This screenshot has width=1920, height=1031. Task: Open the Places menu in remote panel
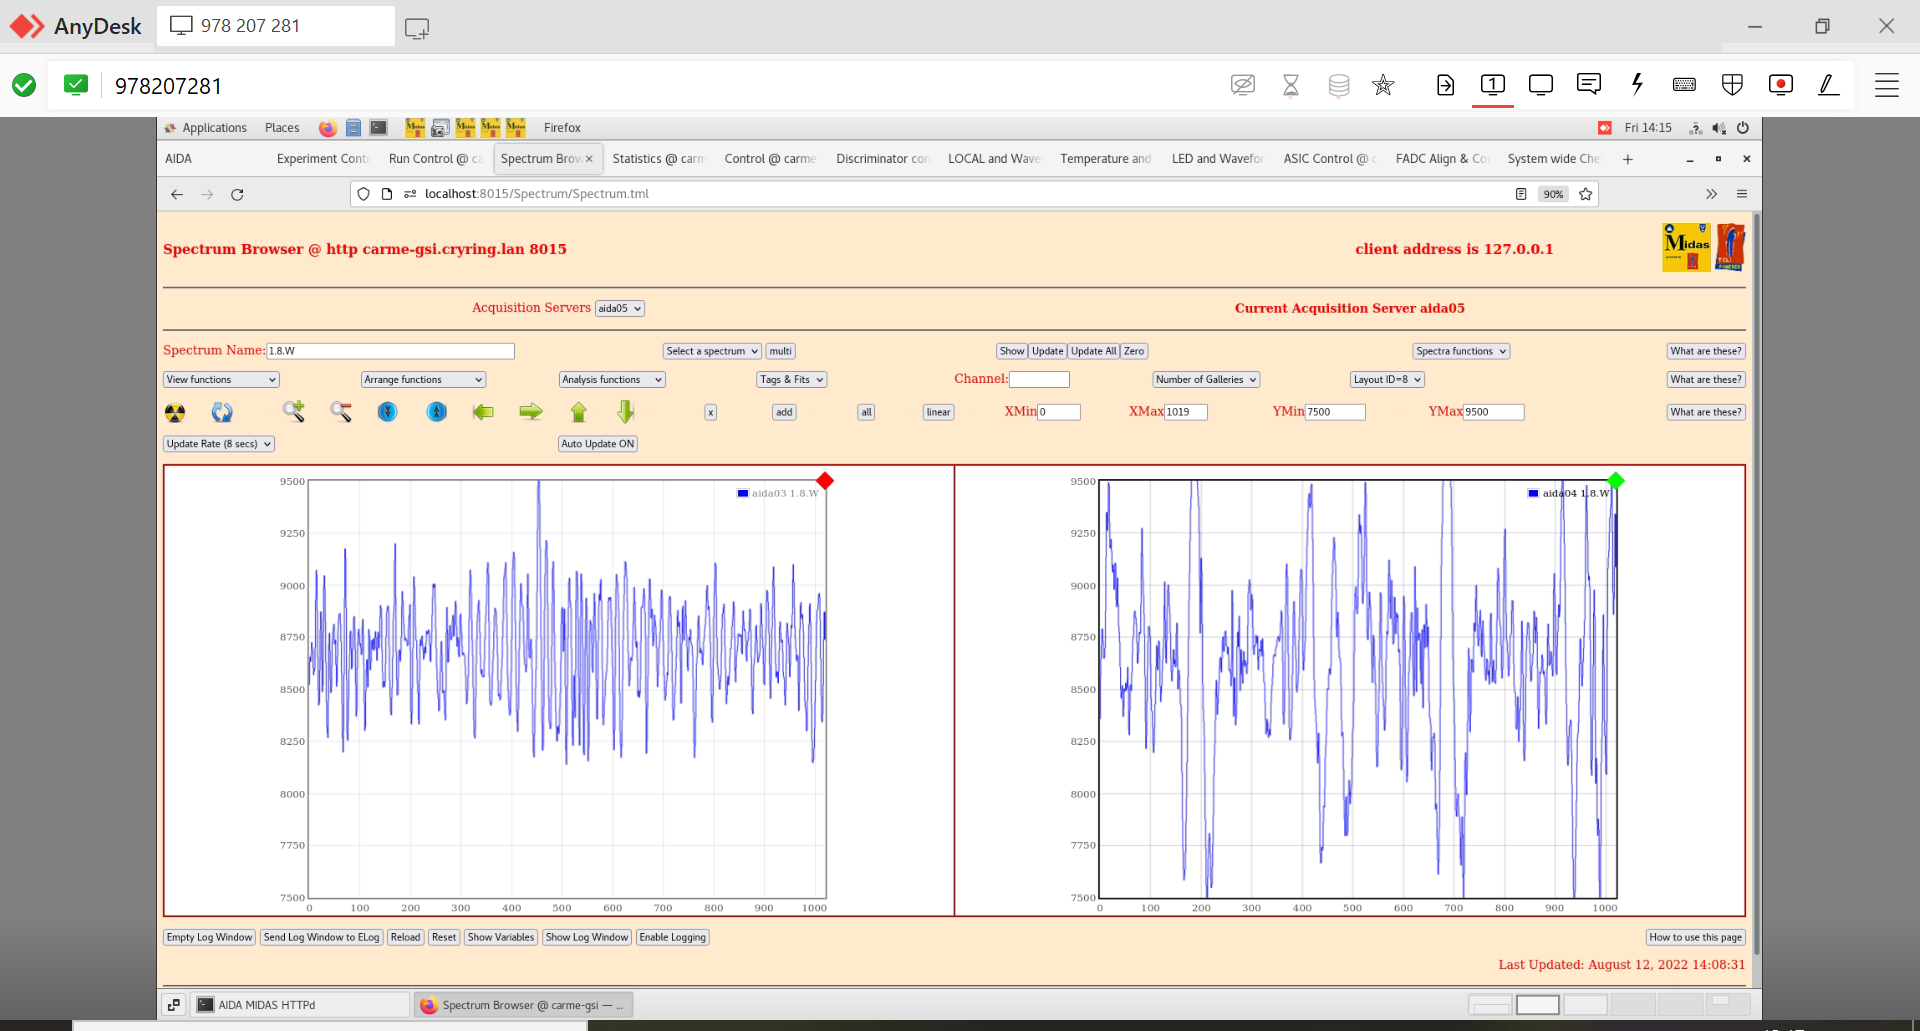[282, 128]
